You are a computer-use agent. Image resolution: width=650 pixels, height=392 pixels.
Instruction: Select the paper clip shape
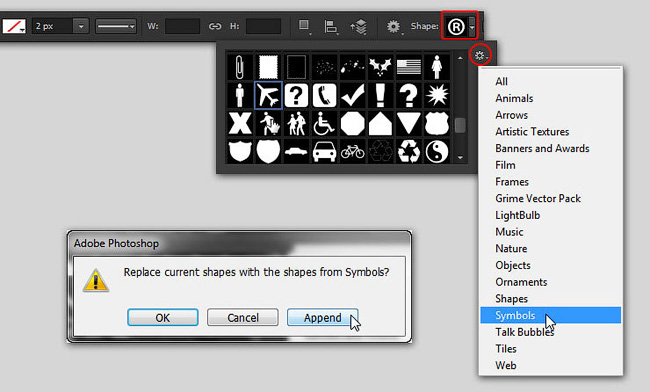click(240, 67)
